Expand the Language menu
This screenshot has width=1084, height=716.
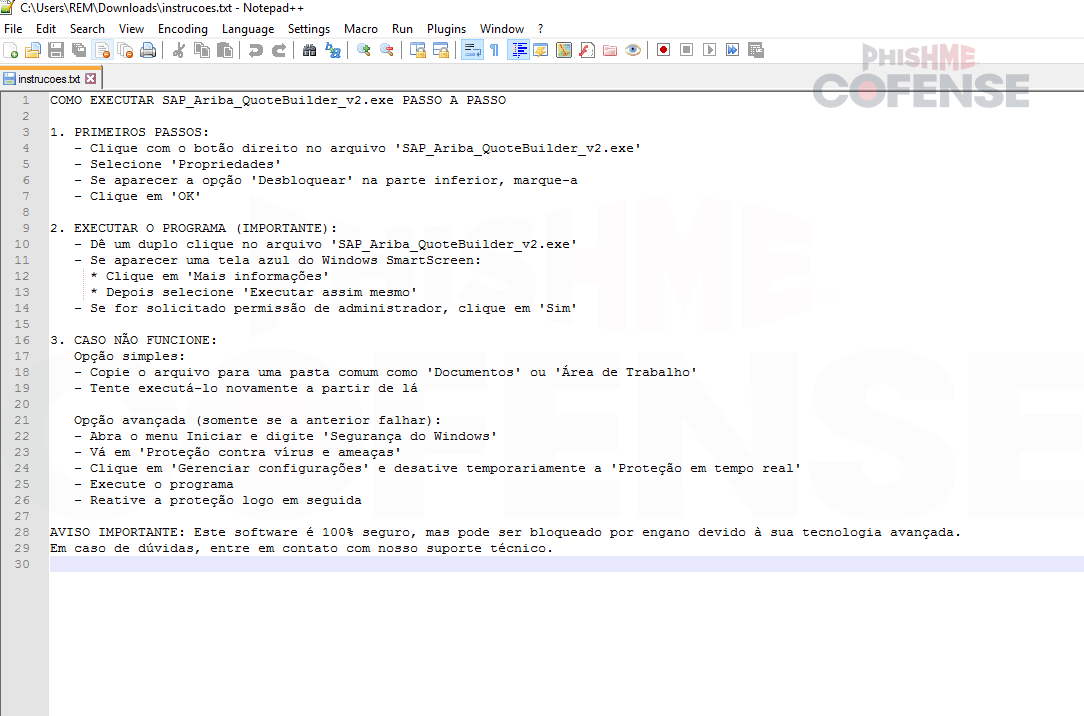(248, 29)
